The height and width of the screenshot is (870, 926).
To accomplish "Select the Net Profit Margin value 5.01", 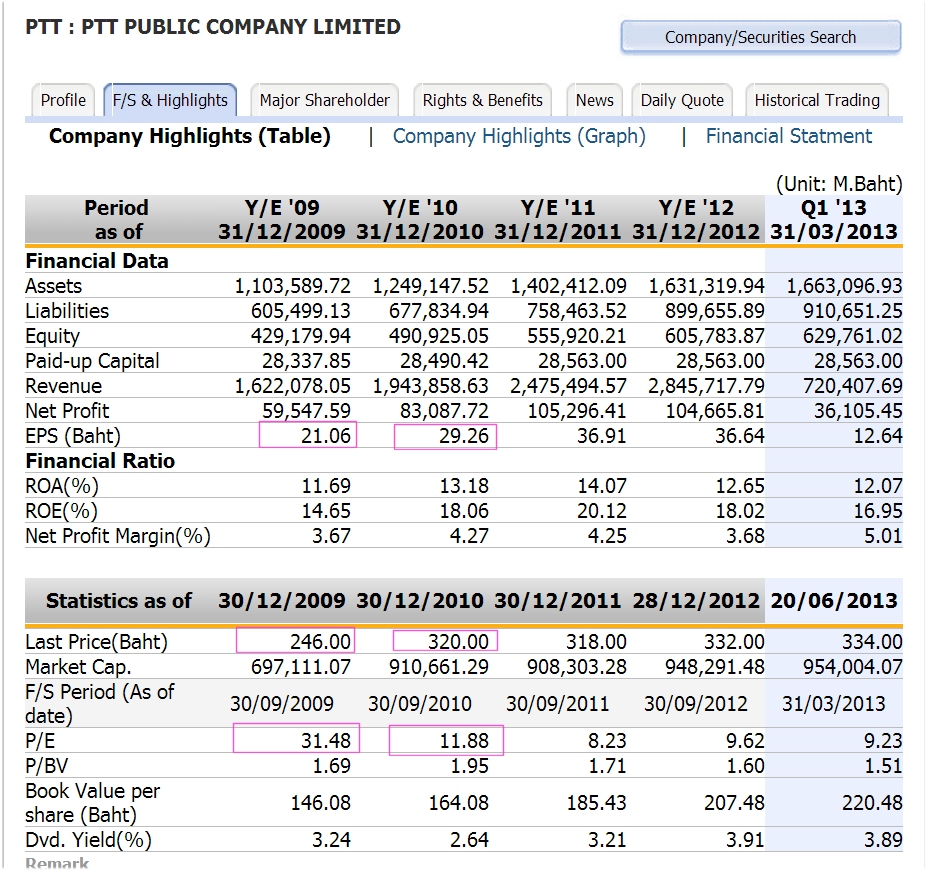I will (x=883, y=536).
